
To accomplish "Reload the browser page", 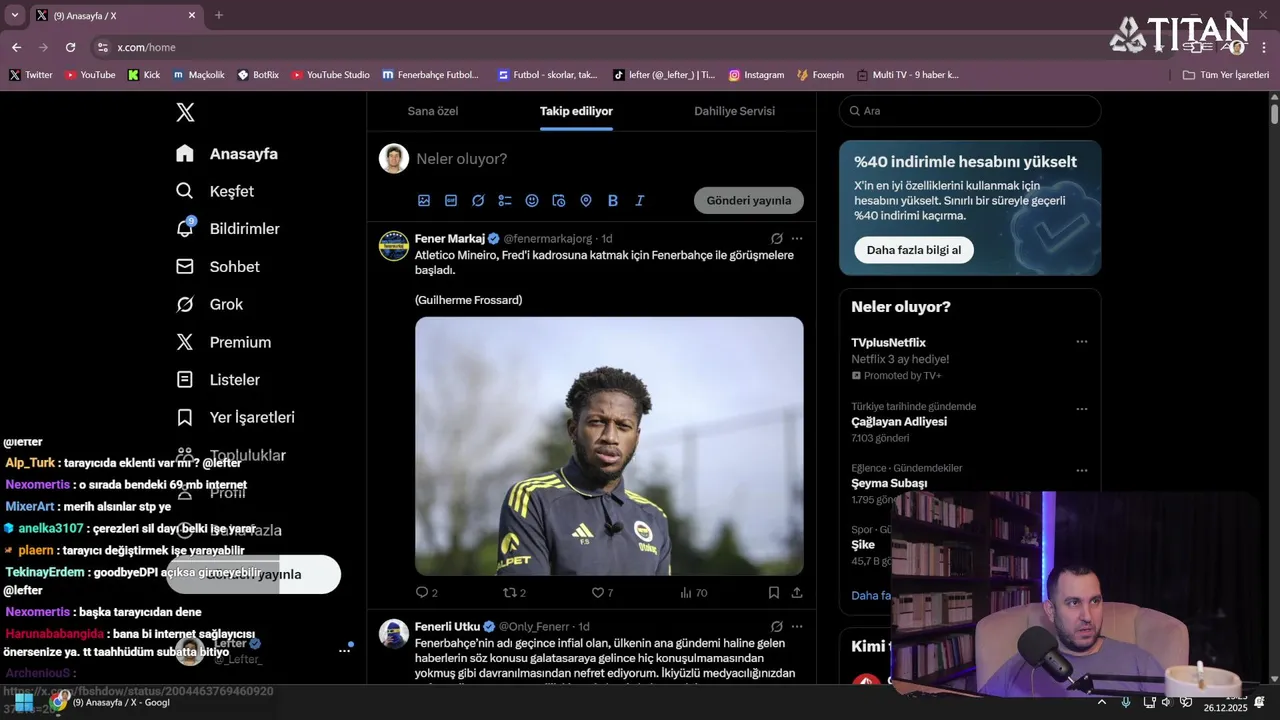I will [70, 47].
